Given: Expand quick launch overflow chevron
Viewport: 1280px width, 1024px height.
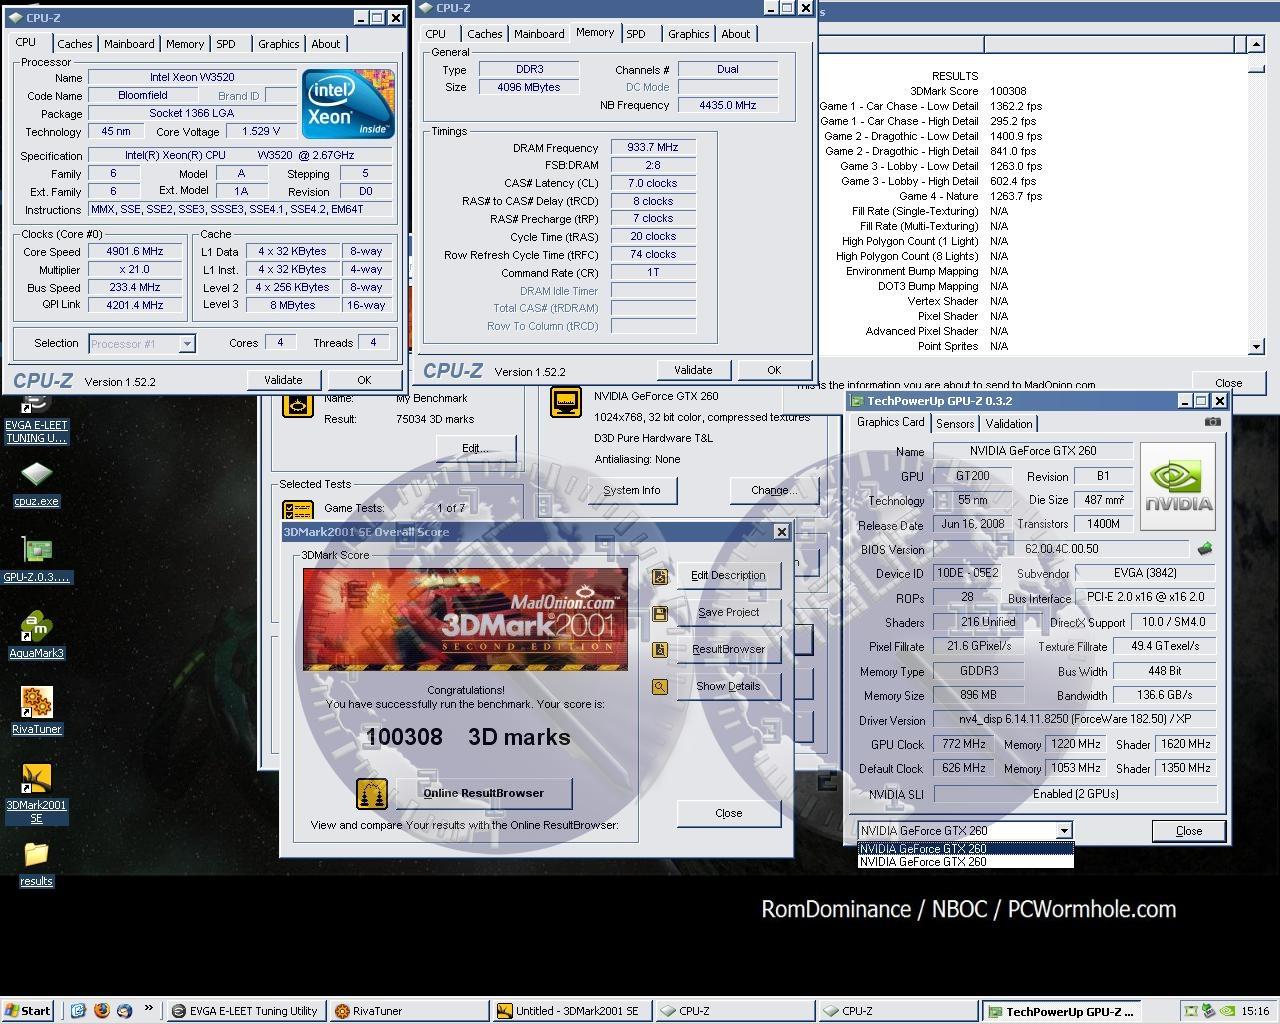Looking at the screenshot, I should [149, 1008].
